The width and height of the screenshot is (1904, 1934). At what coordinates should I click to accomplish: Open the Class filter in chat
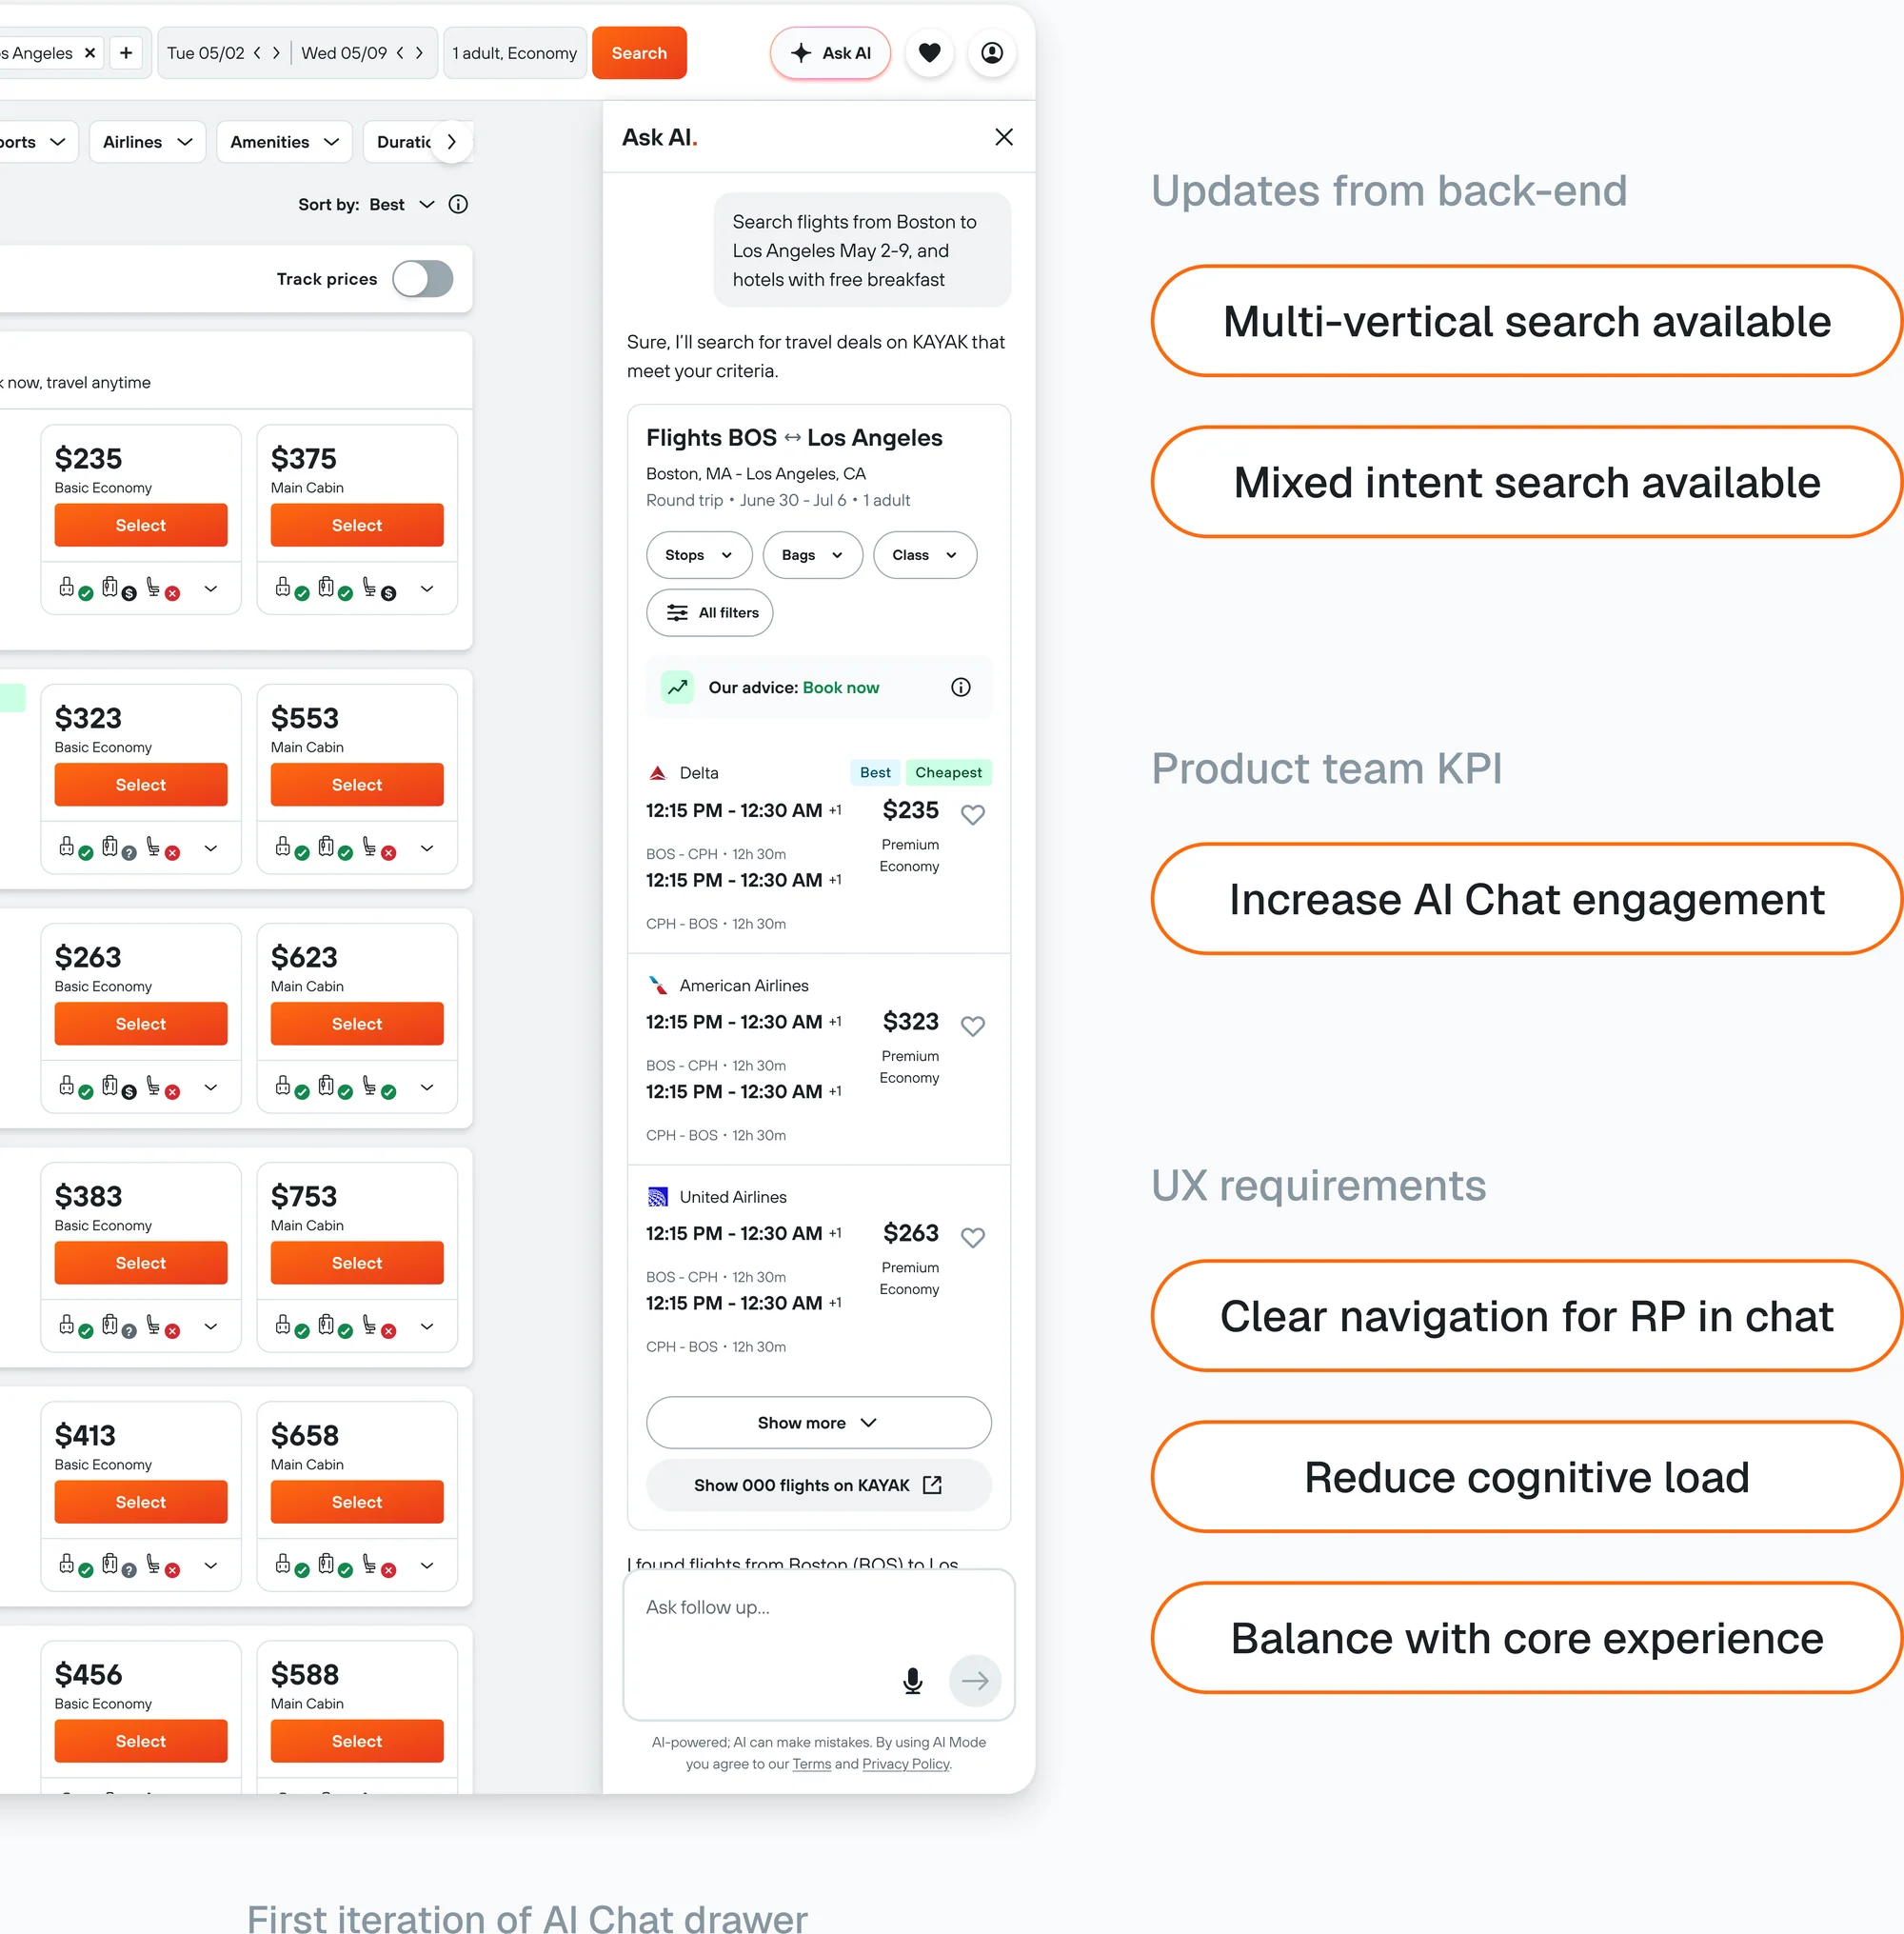[924, 555]
